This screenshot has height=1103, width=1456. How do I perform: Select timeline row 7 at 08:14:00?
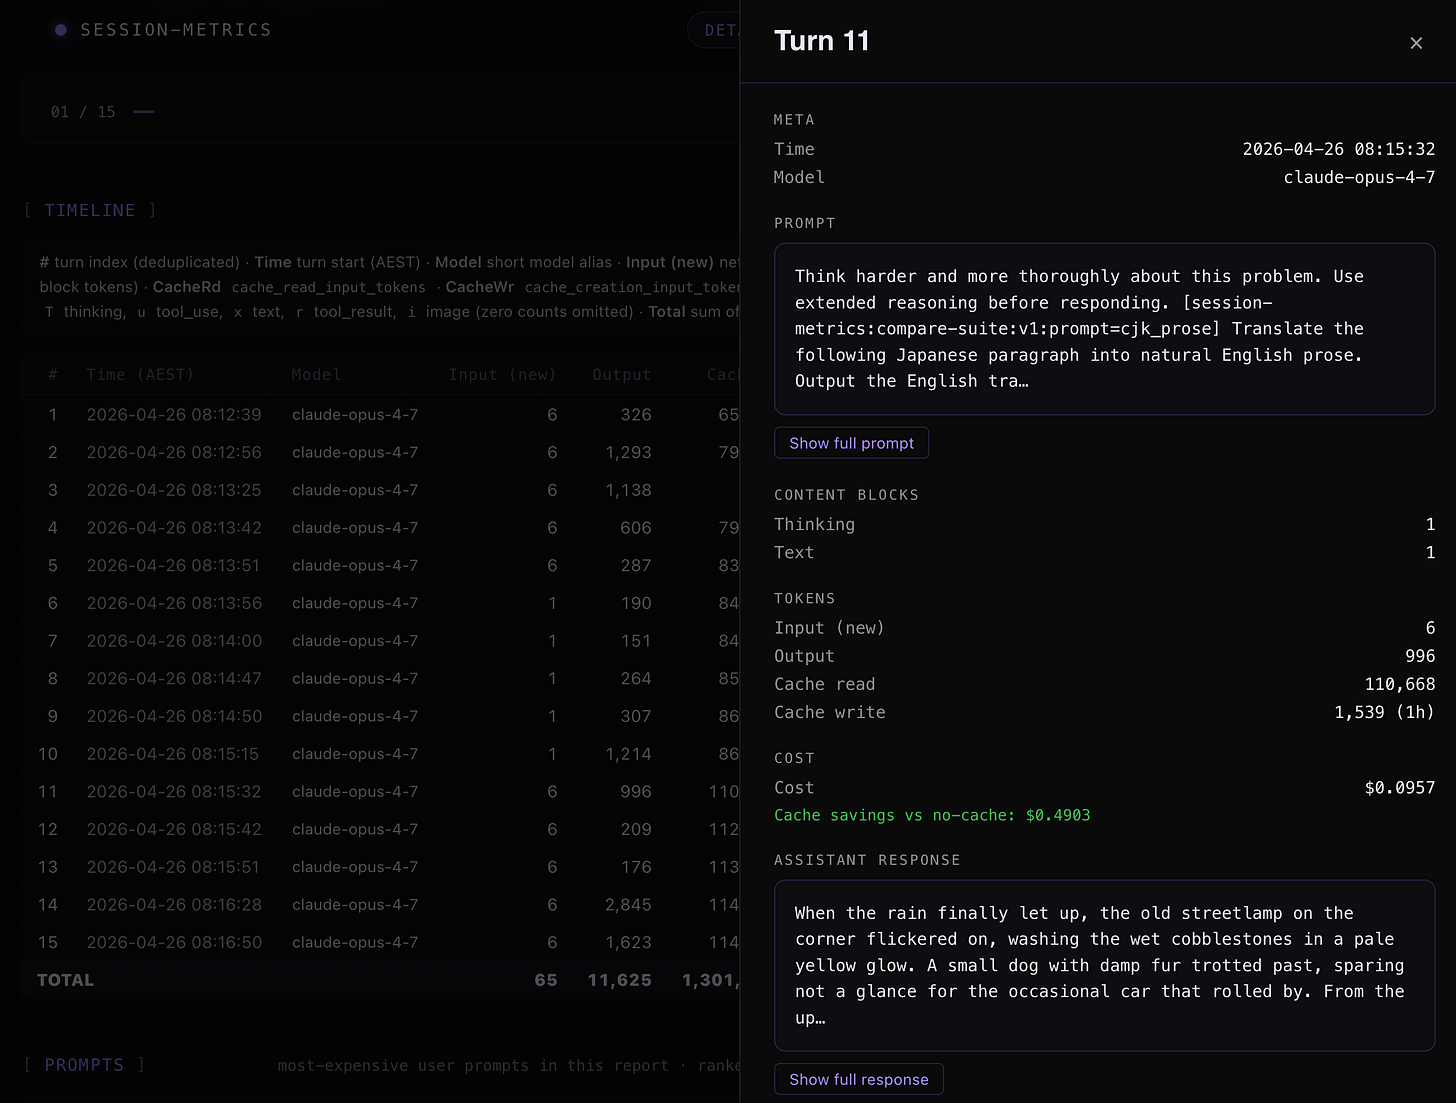381,641
